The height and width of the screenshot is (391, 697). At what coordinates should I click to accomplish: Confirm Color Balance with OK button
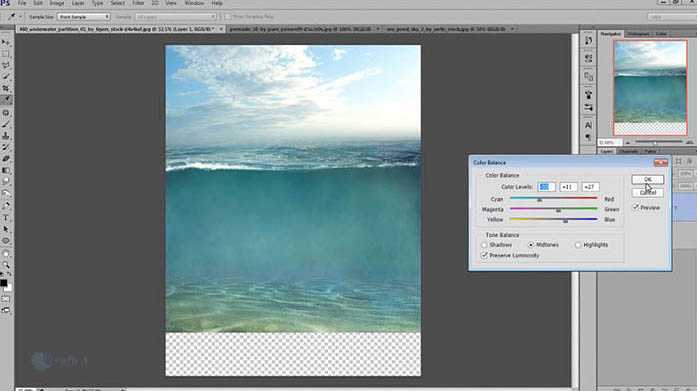point(648,180)
